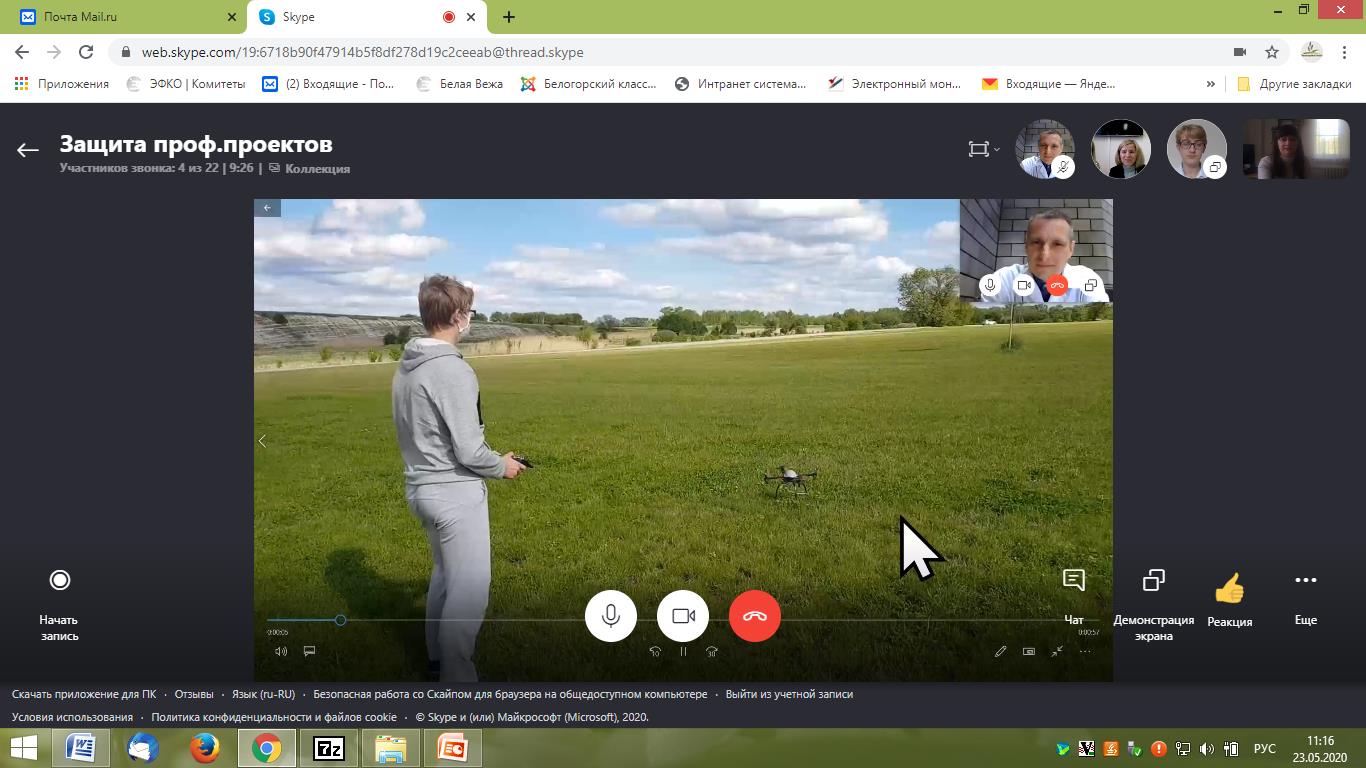Click the video progress slider handle

click(x=340, y=620)
